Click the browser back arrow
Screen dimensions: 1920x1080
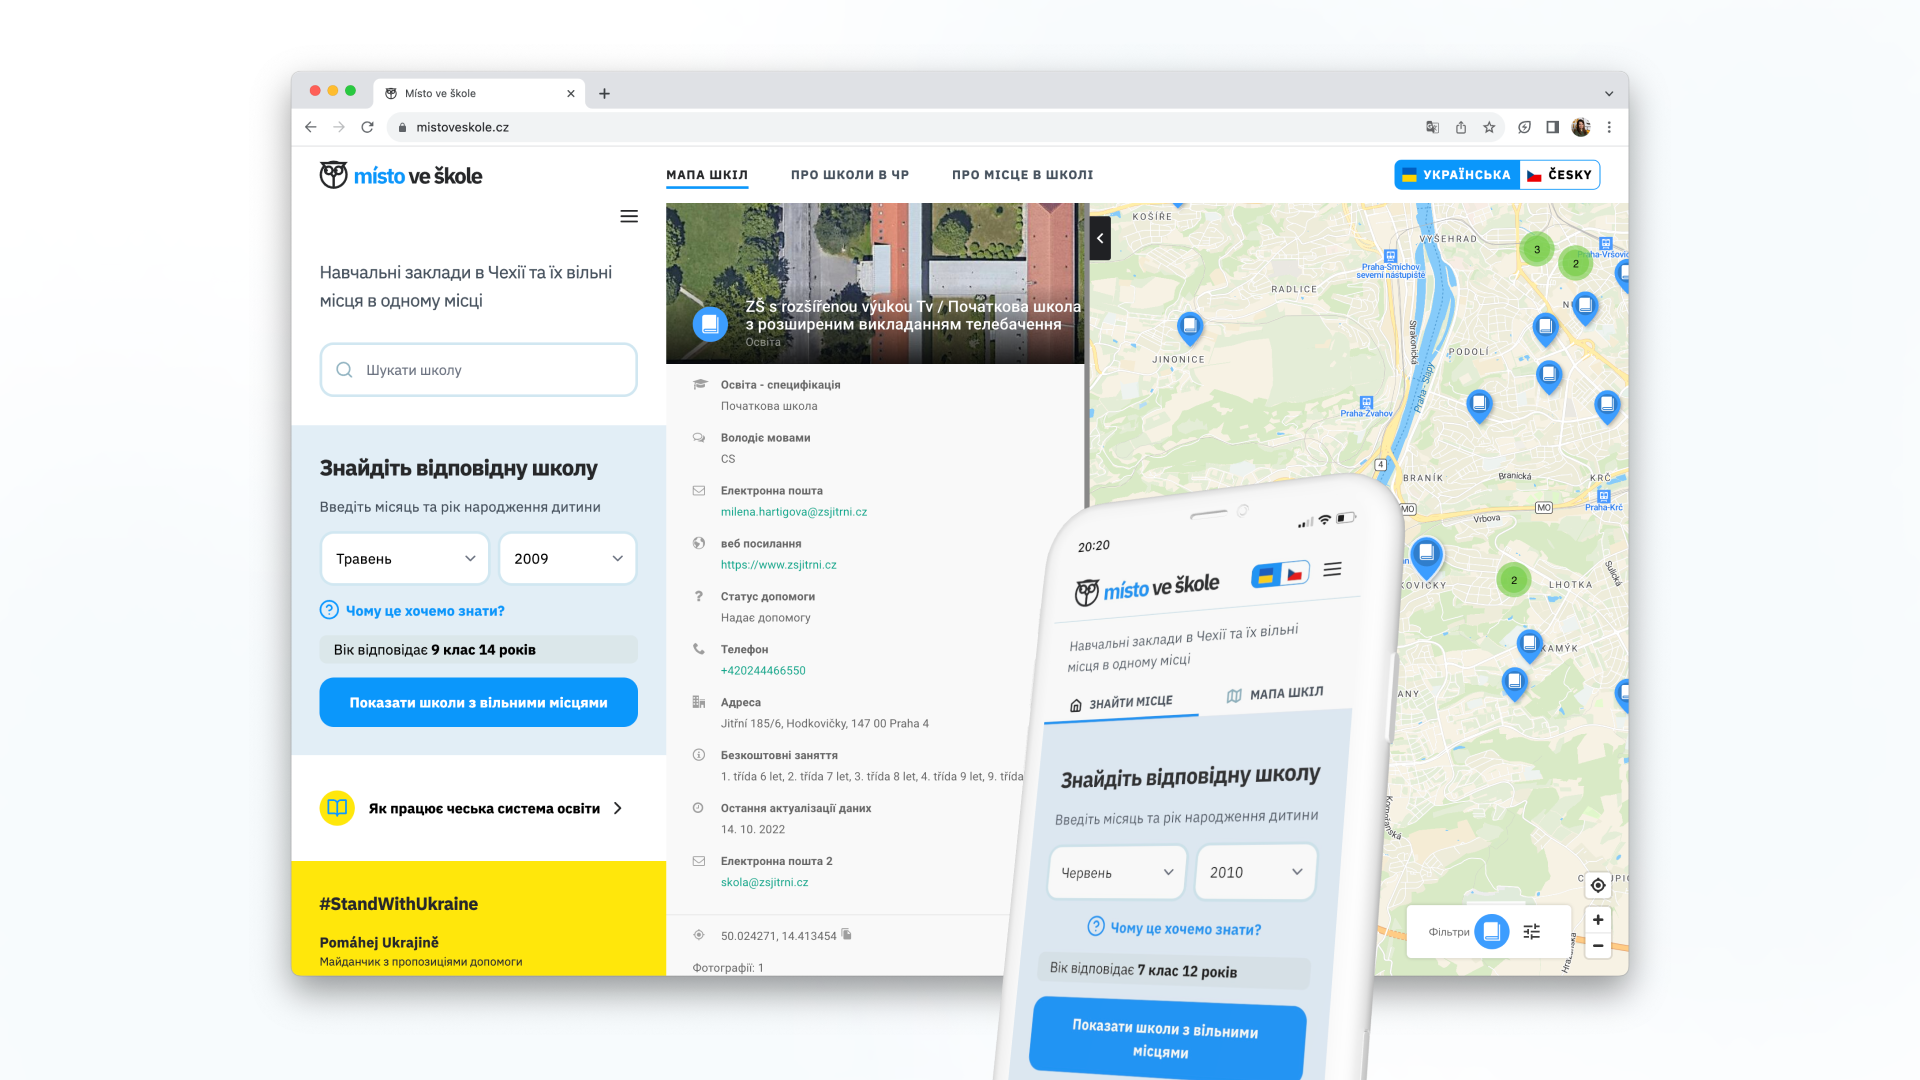point(311,127)
